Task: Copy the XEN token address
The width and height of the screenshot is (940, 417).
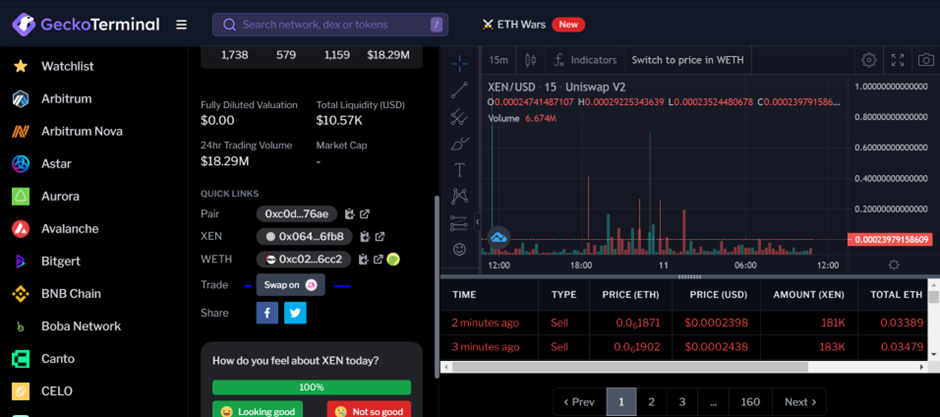Action: pos(365,237)
